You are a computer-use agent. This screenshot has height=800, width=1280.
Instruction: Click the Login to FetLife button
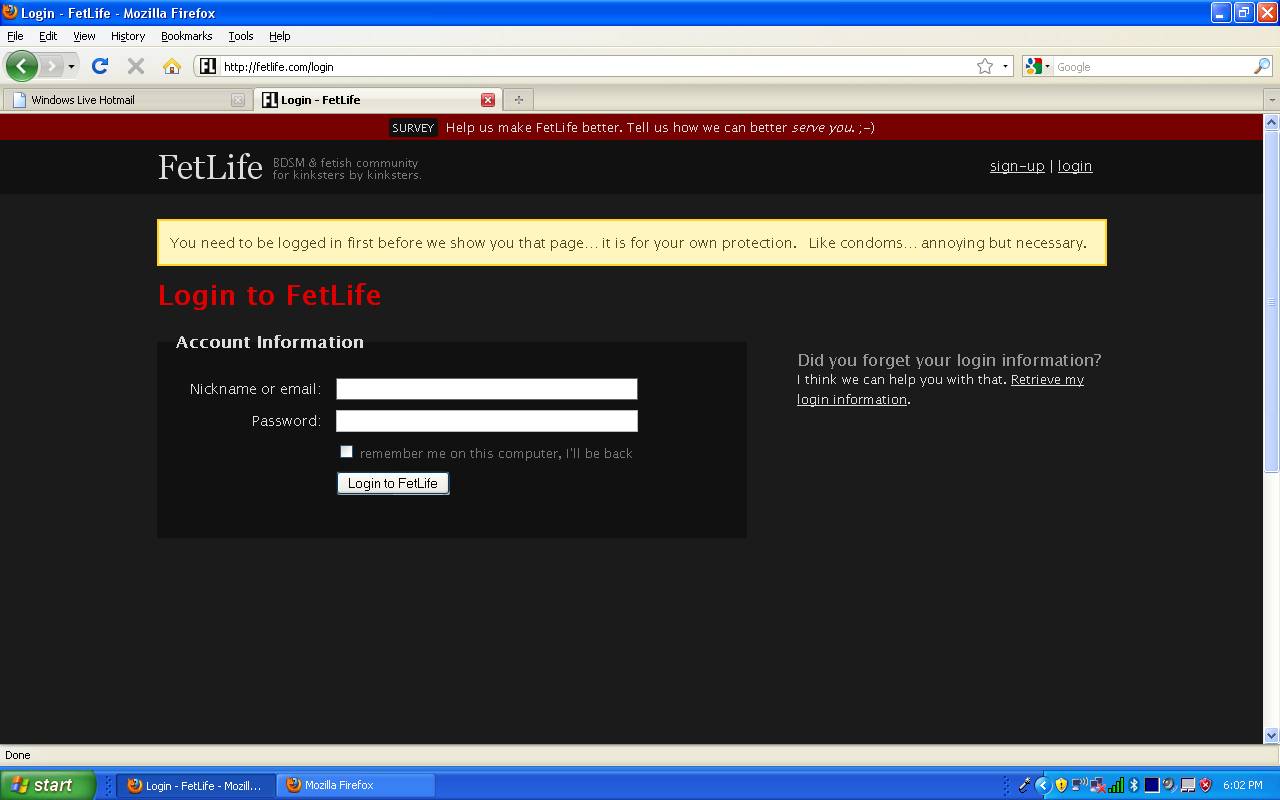coord(393,483)
